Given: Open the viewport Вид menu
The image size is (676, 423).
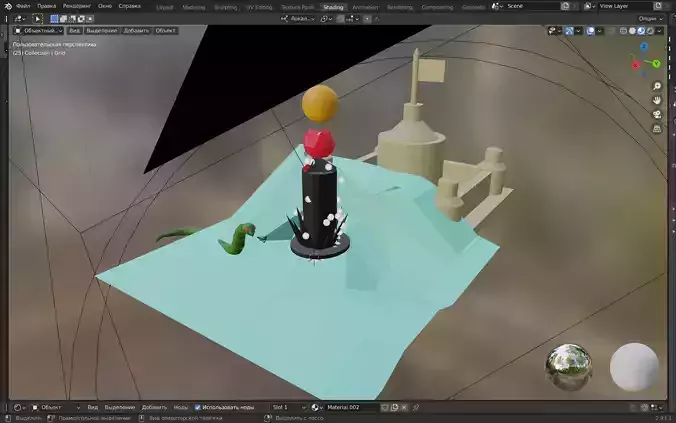Looking at the screenshot, I should coord(74,31).
